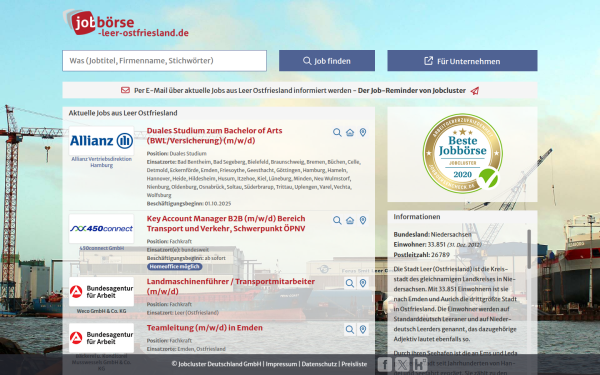Image resolution: width=600 pixels, height=375 pixels.
Task: Open the Facebook icon in footer
Action: click(385, 364)
